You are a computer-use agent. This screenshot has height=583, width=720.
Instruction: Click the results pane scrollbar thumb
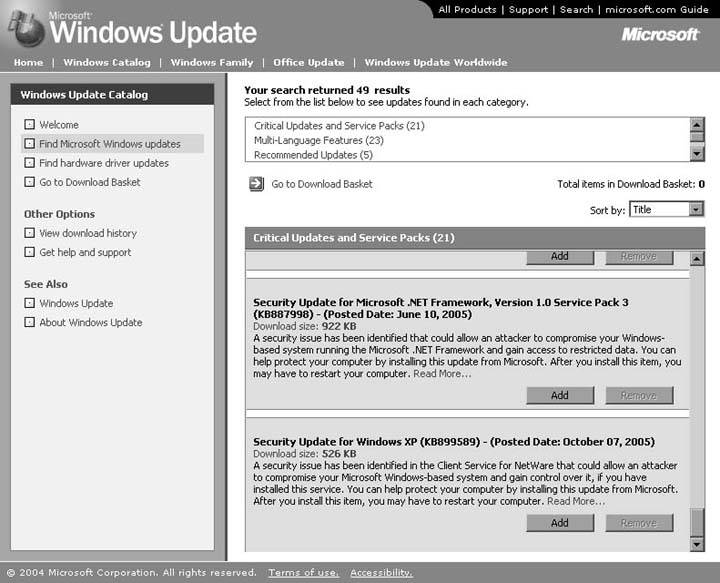(x=697, y=522)
